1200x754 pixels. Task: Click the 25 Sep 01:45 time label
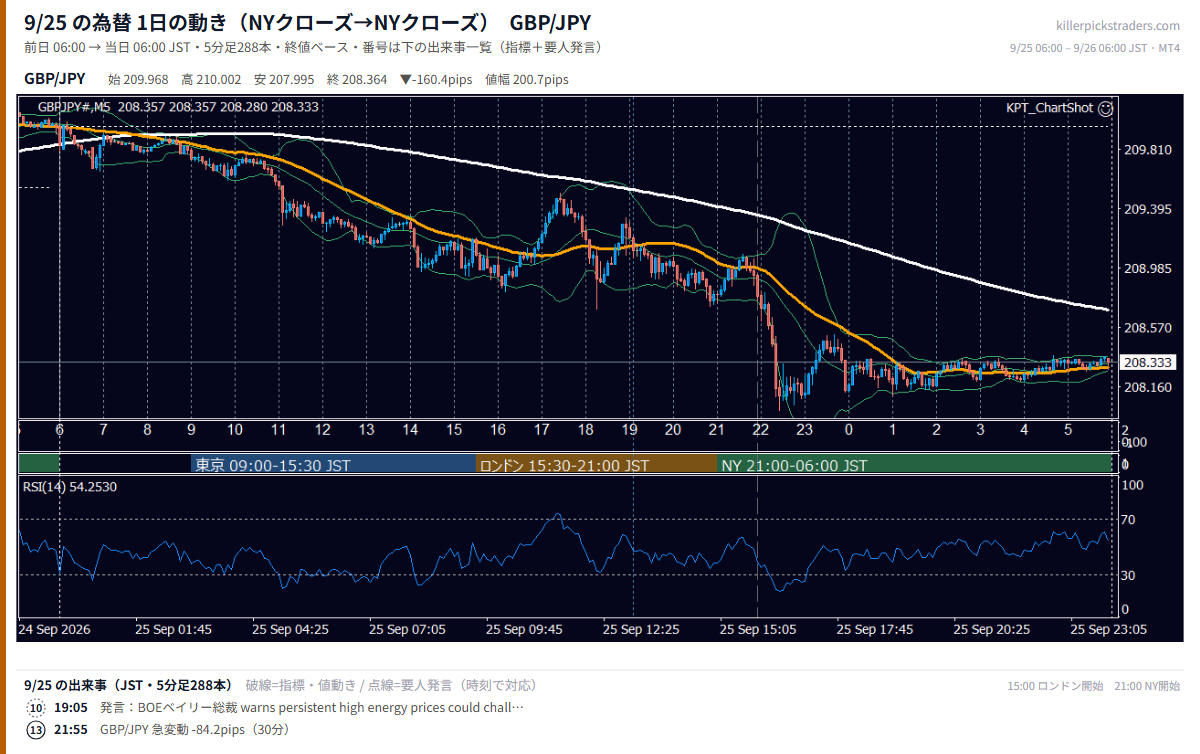[x=174, y=630]
